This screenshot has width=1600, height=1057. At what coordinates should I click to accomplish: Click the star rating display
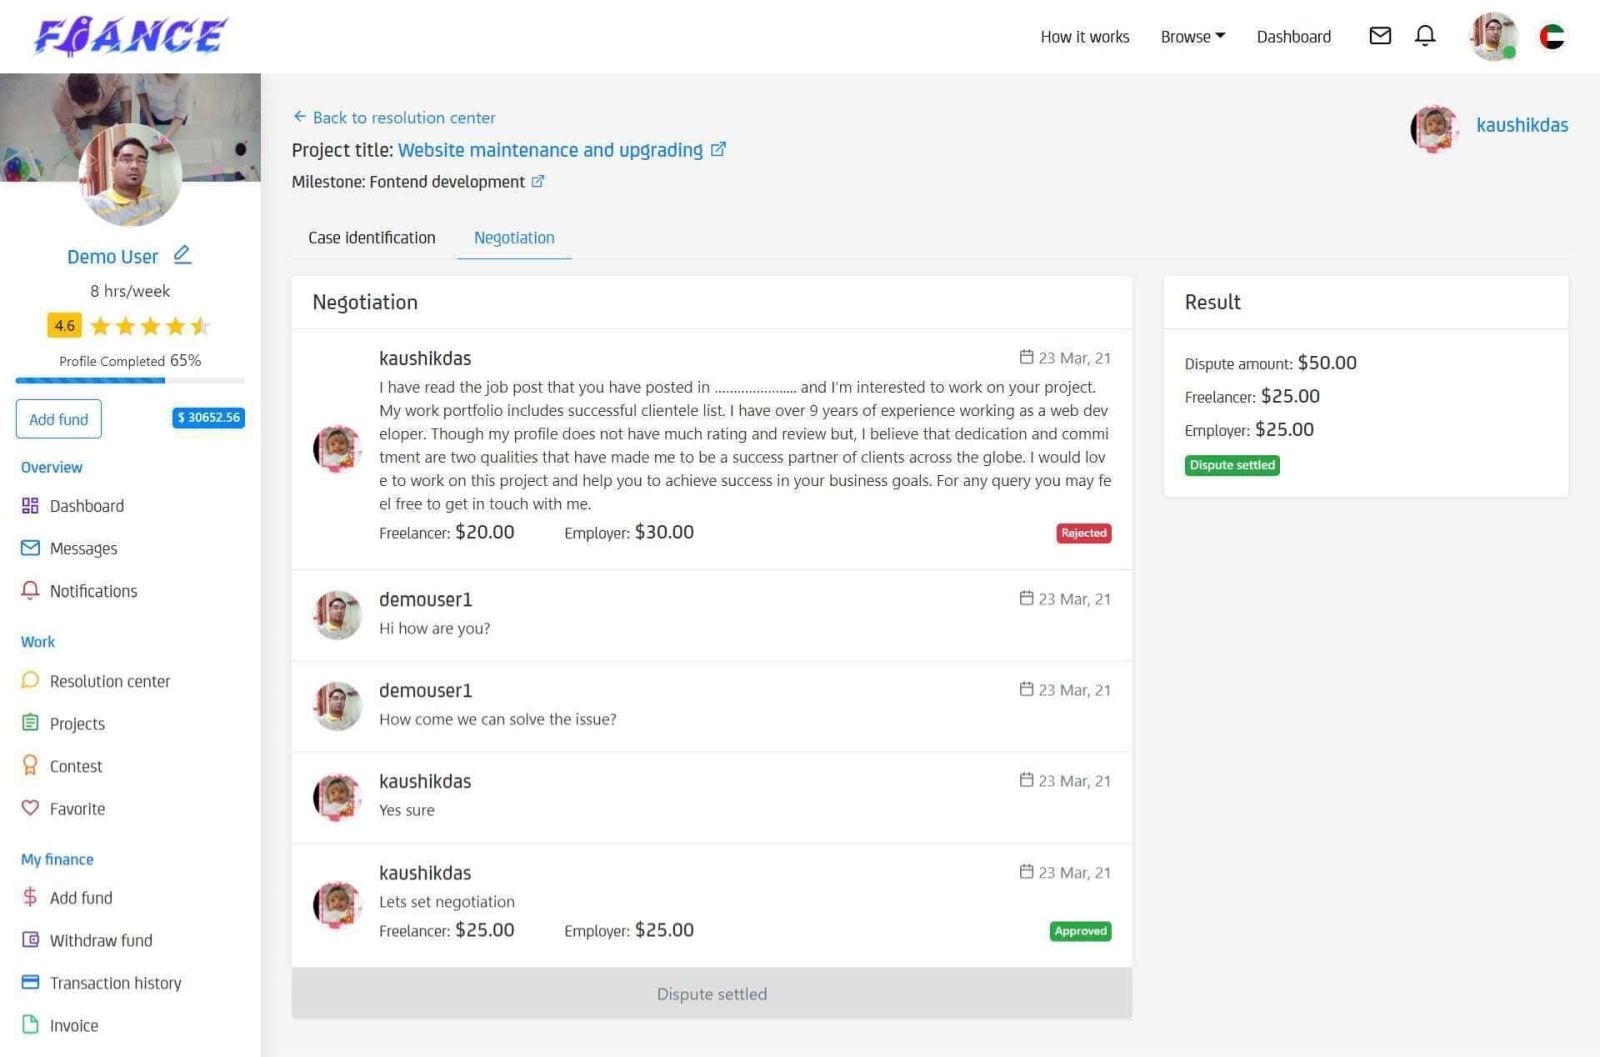click(149, 326)
